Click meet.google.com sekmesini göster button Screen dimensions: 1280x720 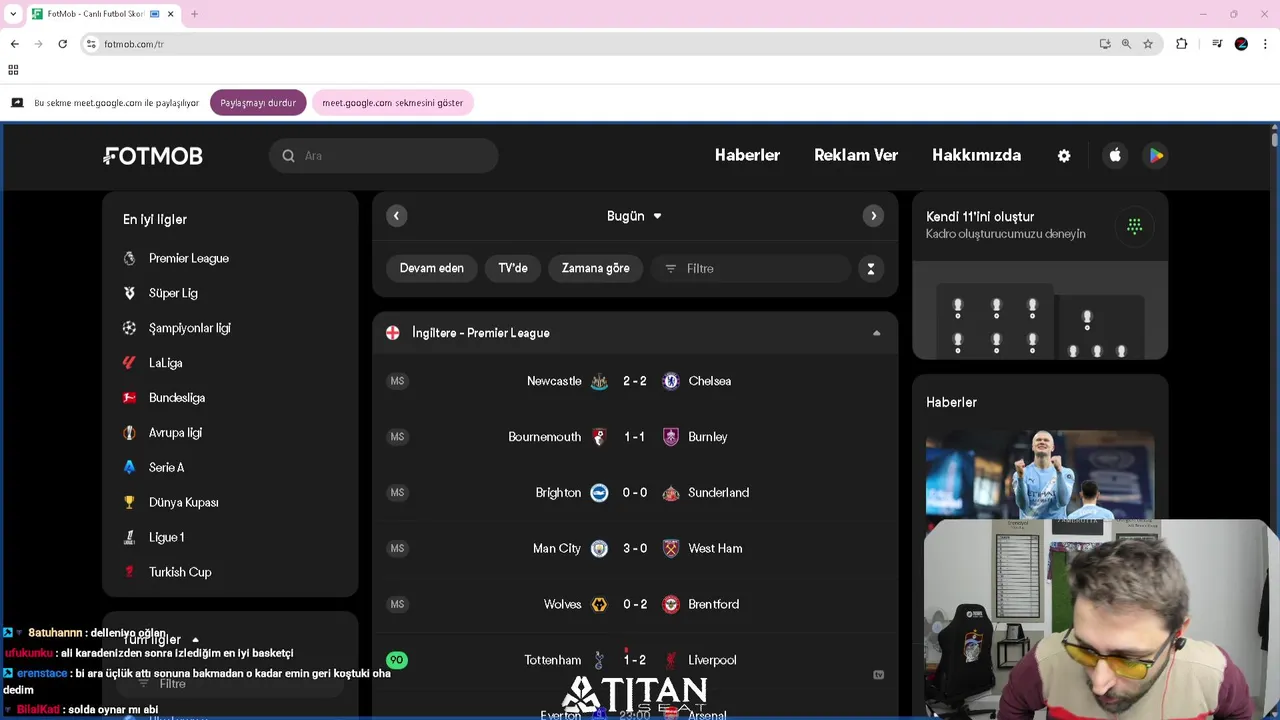[x=392, y=103]
